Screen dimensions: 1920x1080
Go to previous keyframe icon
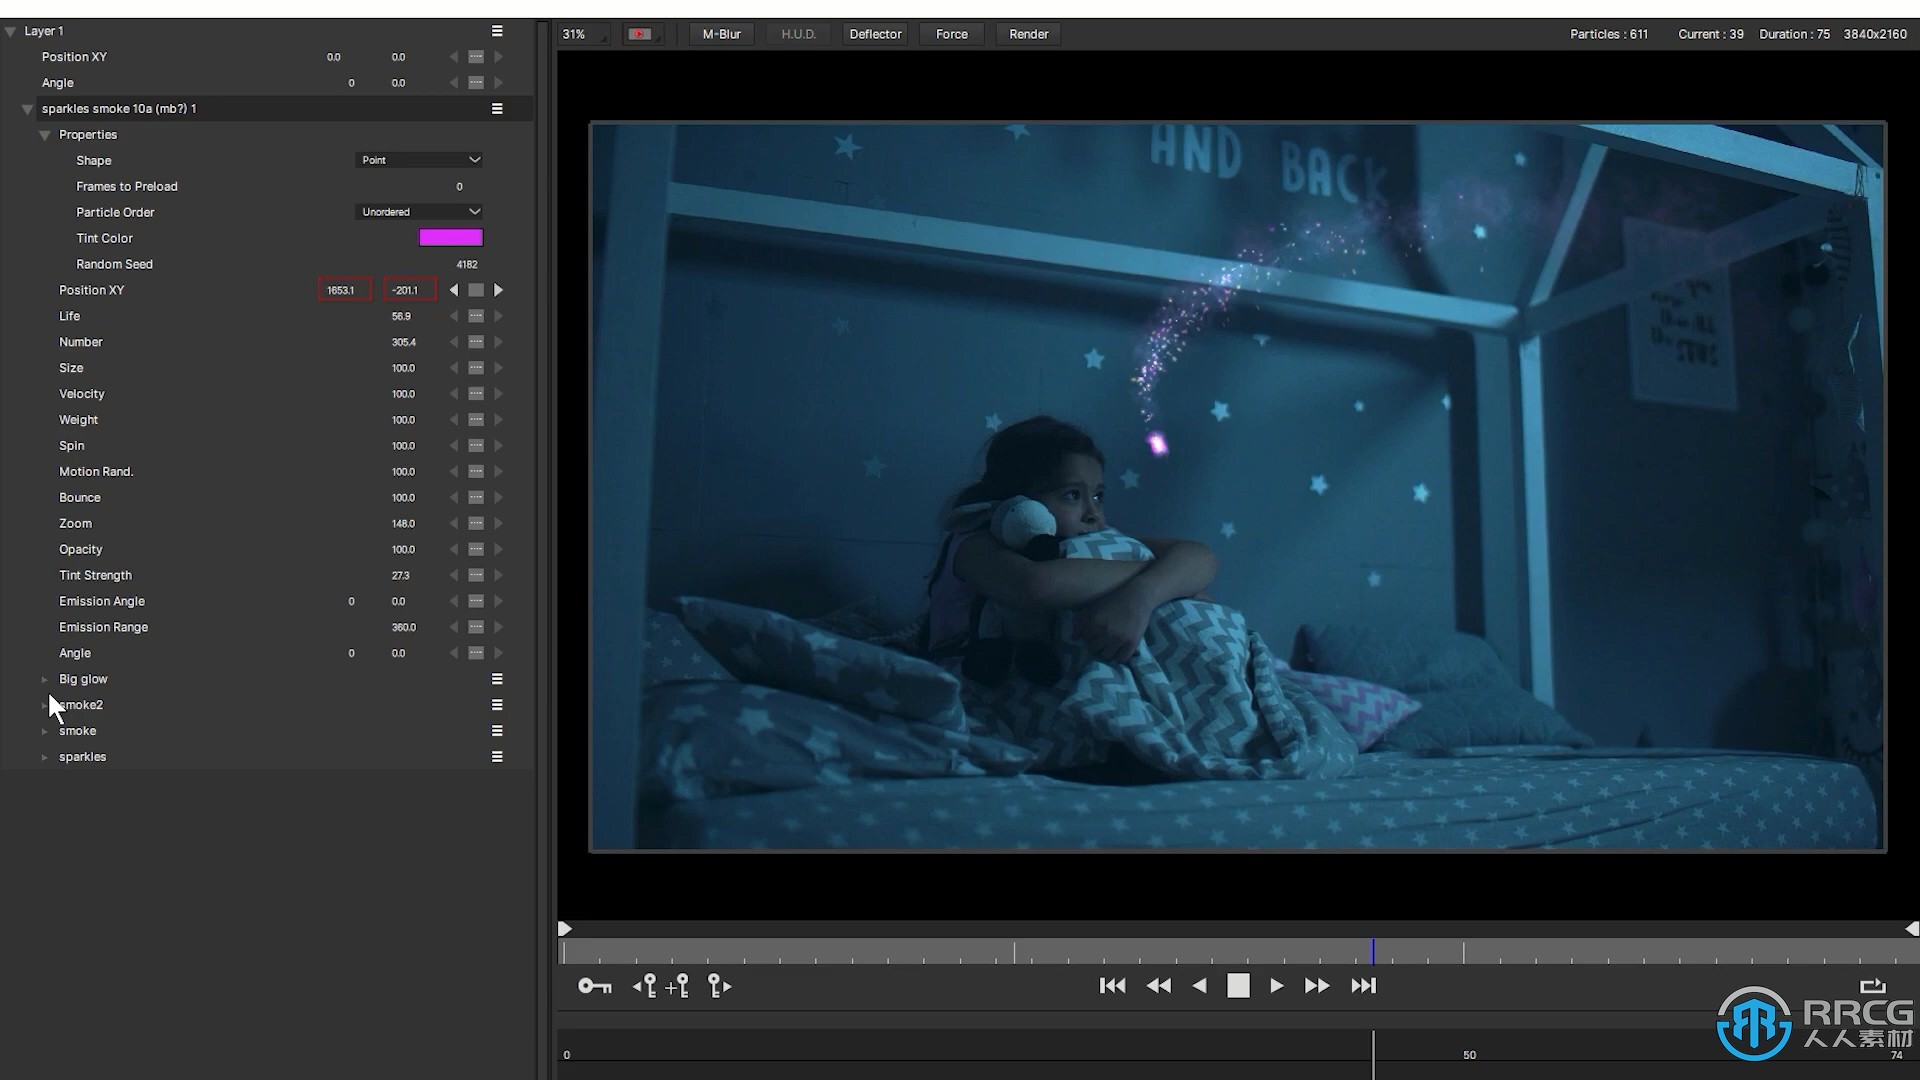(x=645, y=986)
